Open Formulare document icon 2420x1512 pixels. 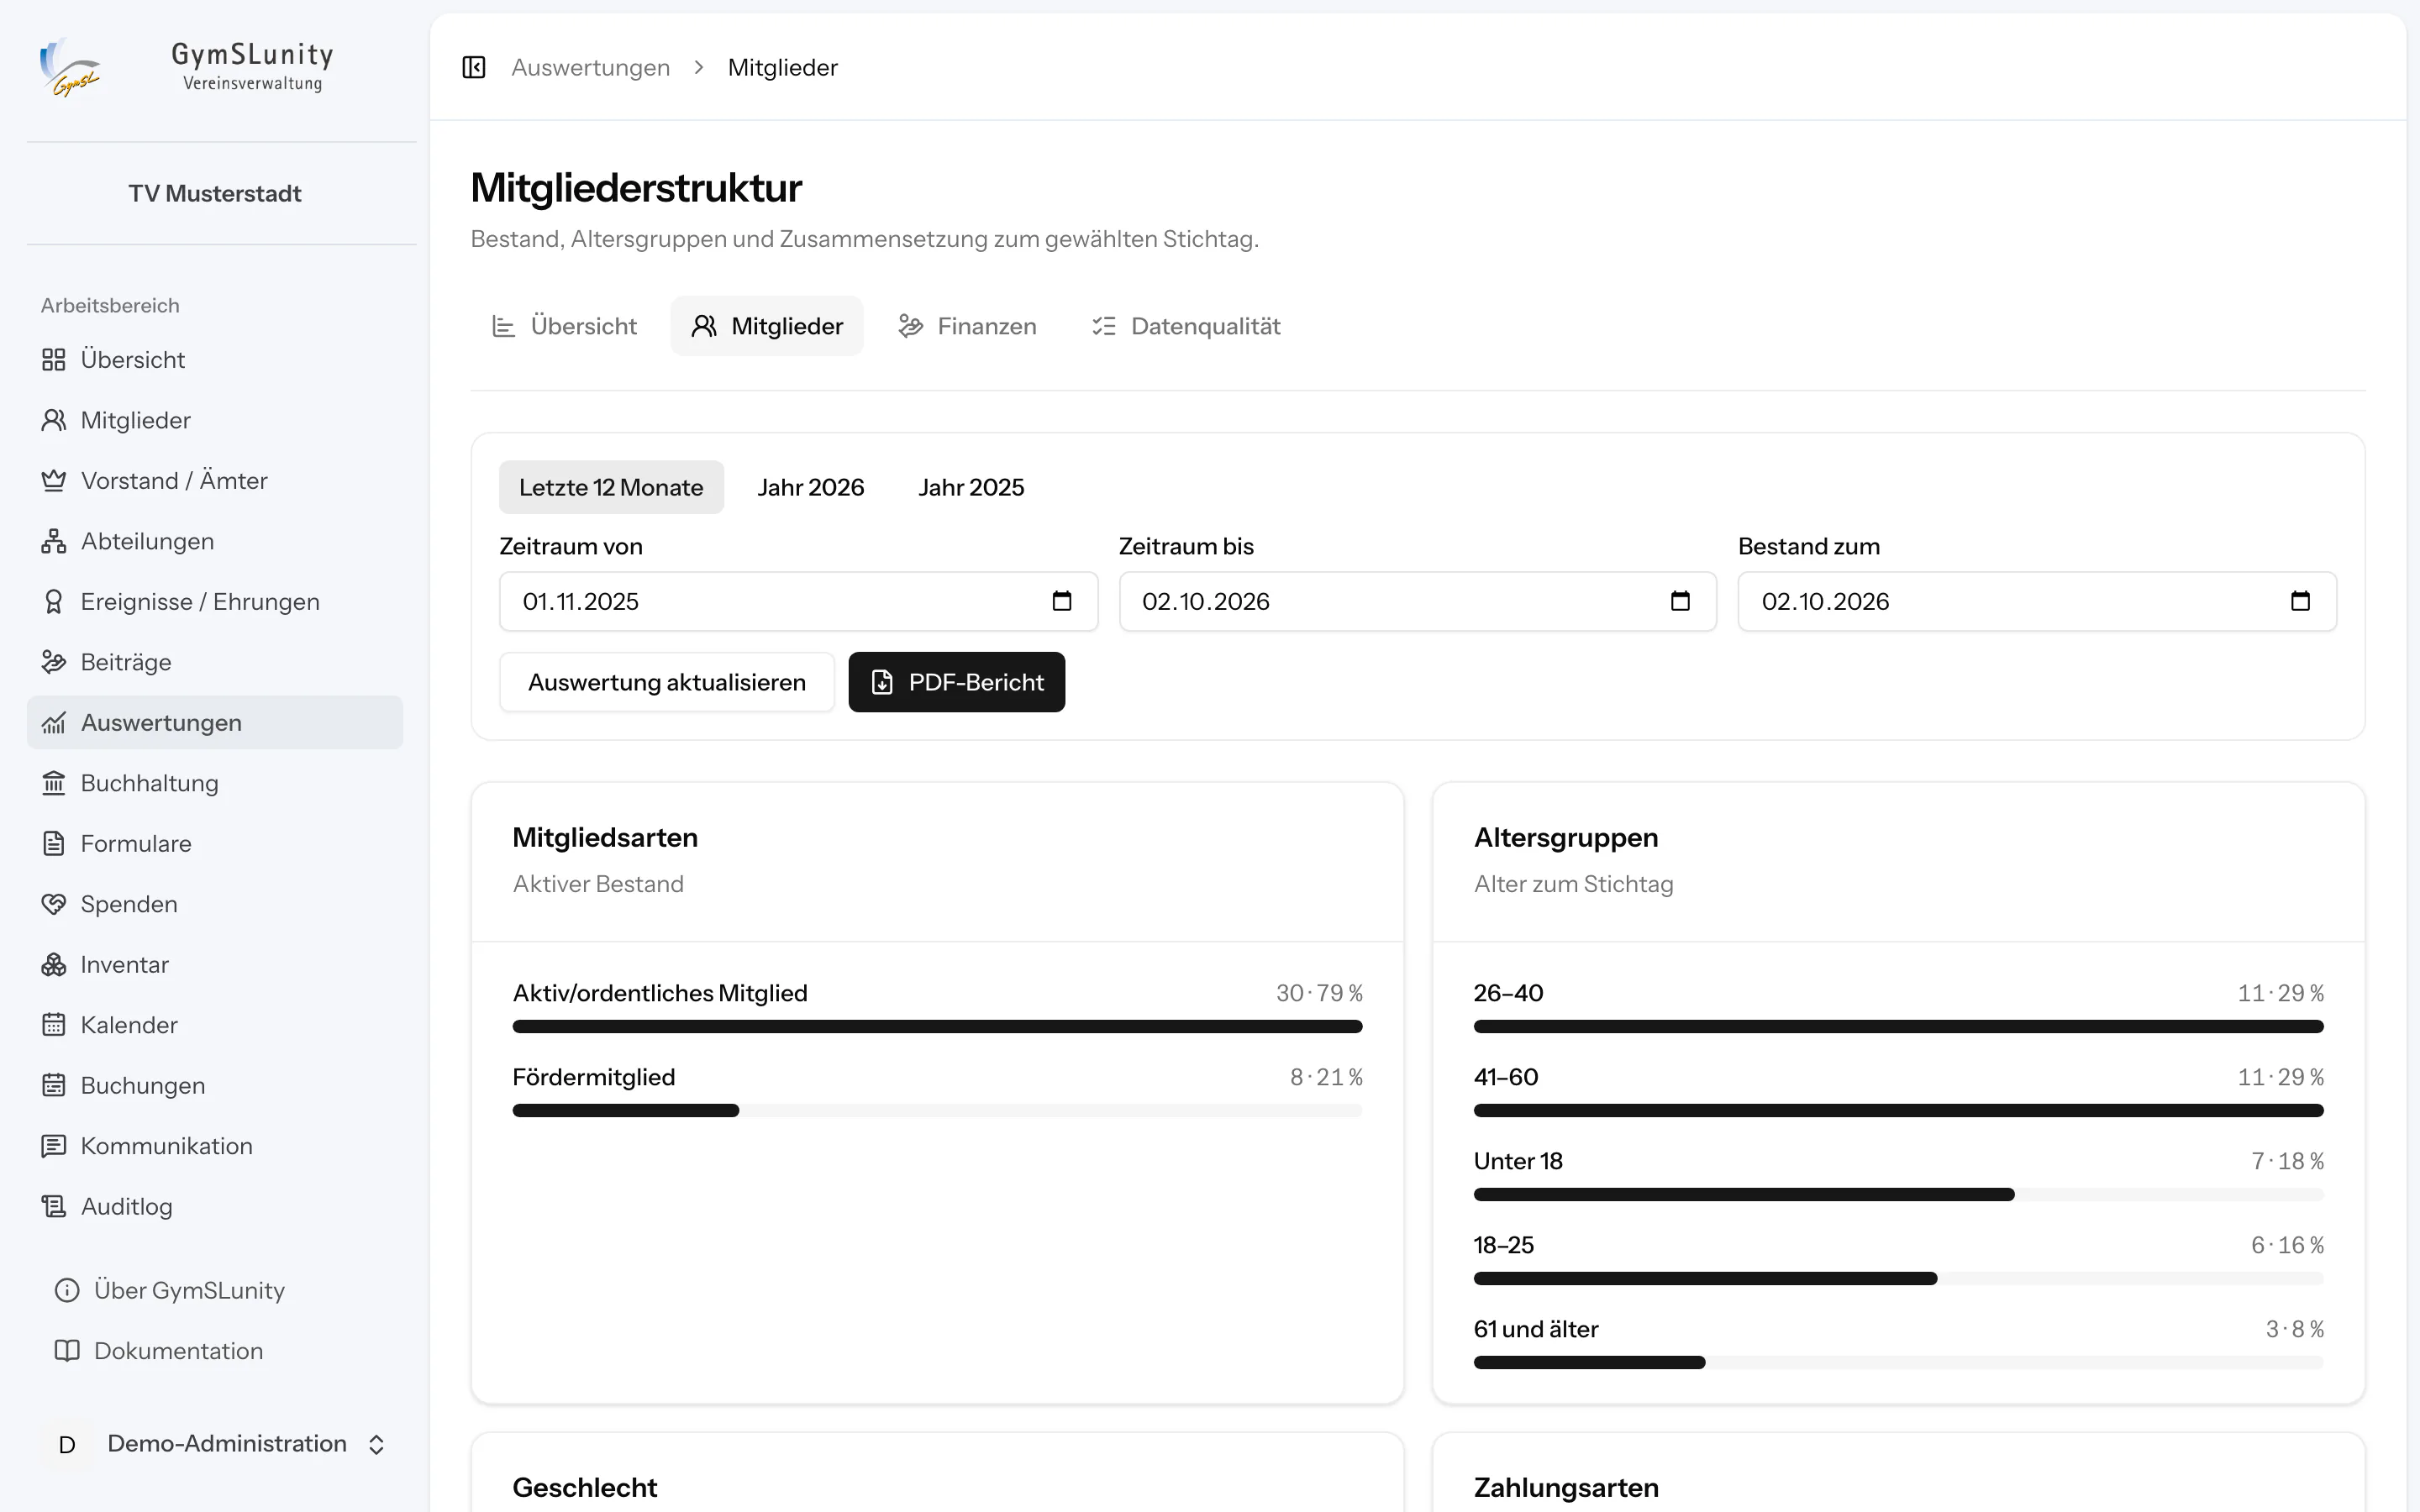(53, 844)
